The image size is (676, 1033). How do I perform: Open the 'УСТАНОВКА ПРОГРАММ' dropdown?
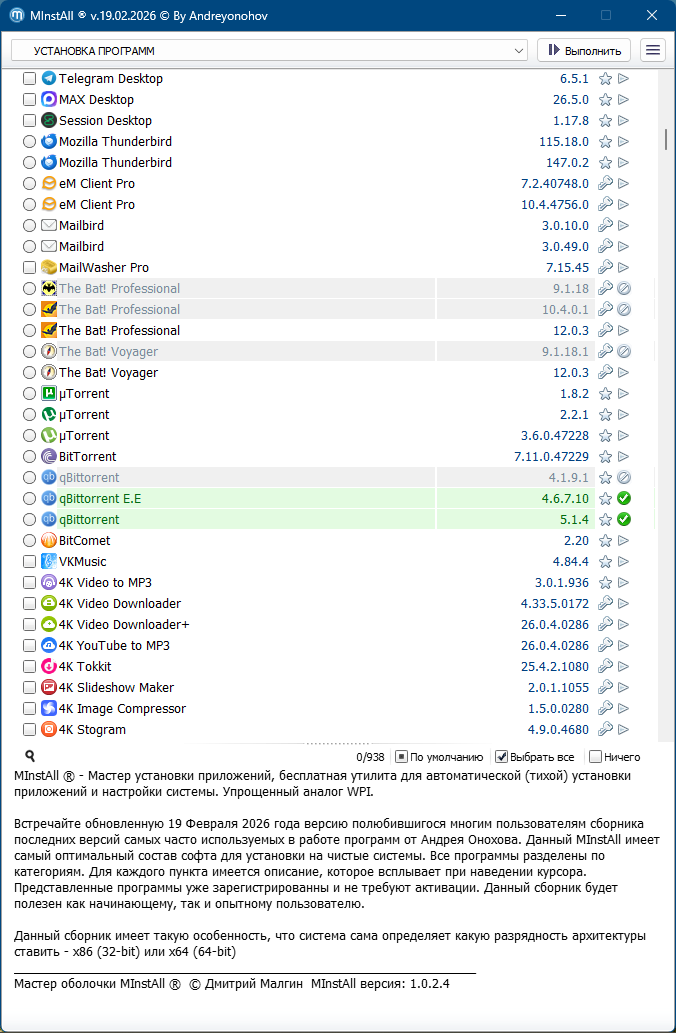tap(269, 50)
